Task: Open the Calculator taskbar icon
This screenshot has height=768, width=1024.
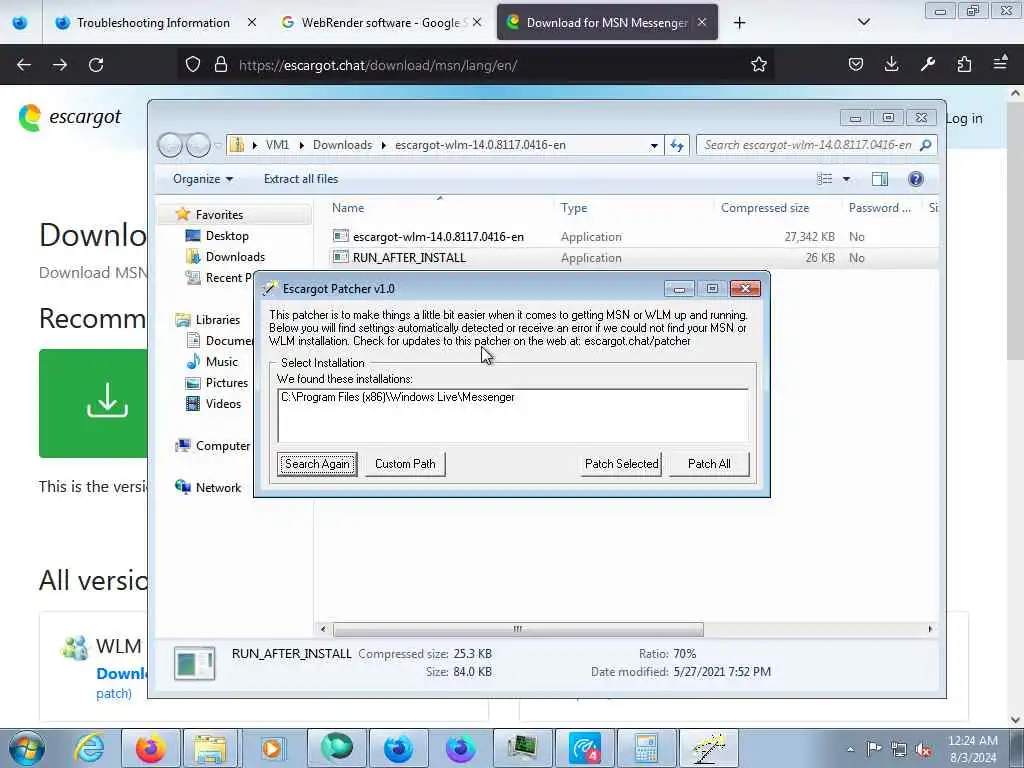Action: tap(646, 748)
